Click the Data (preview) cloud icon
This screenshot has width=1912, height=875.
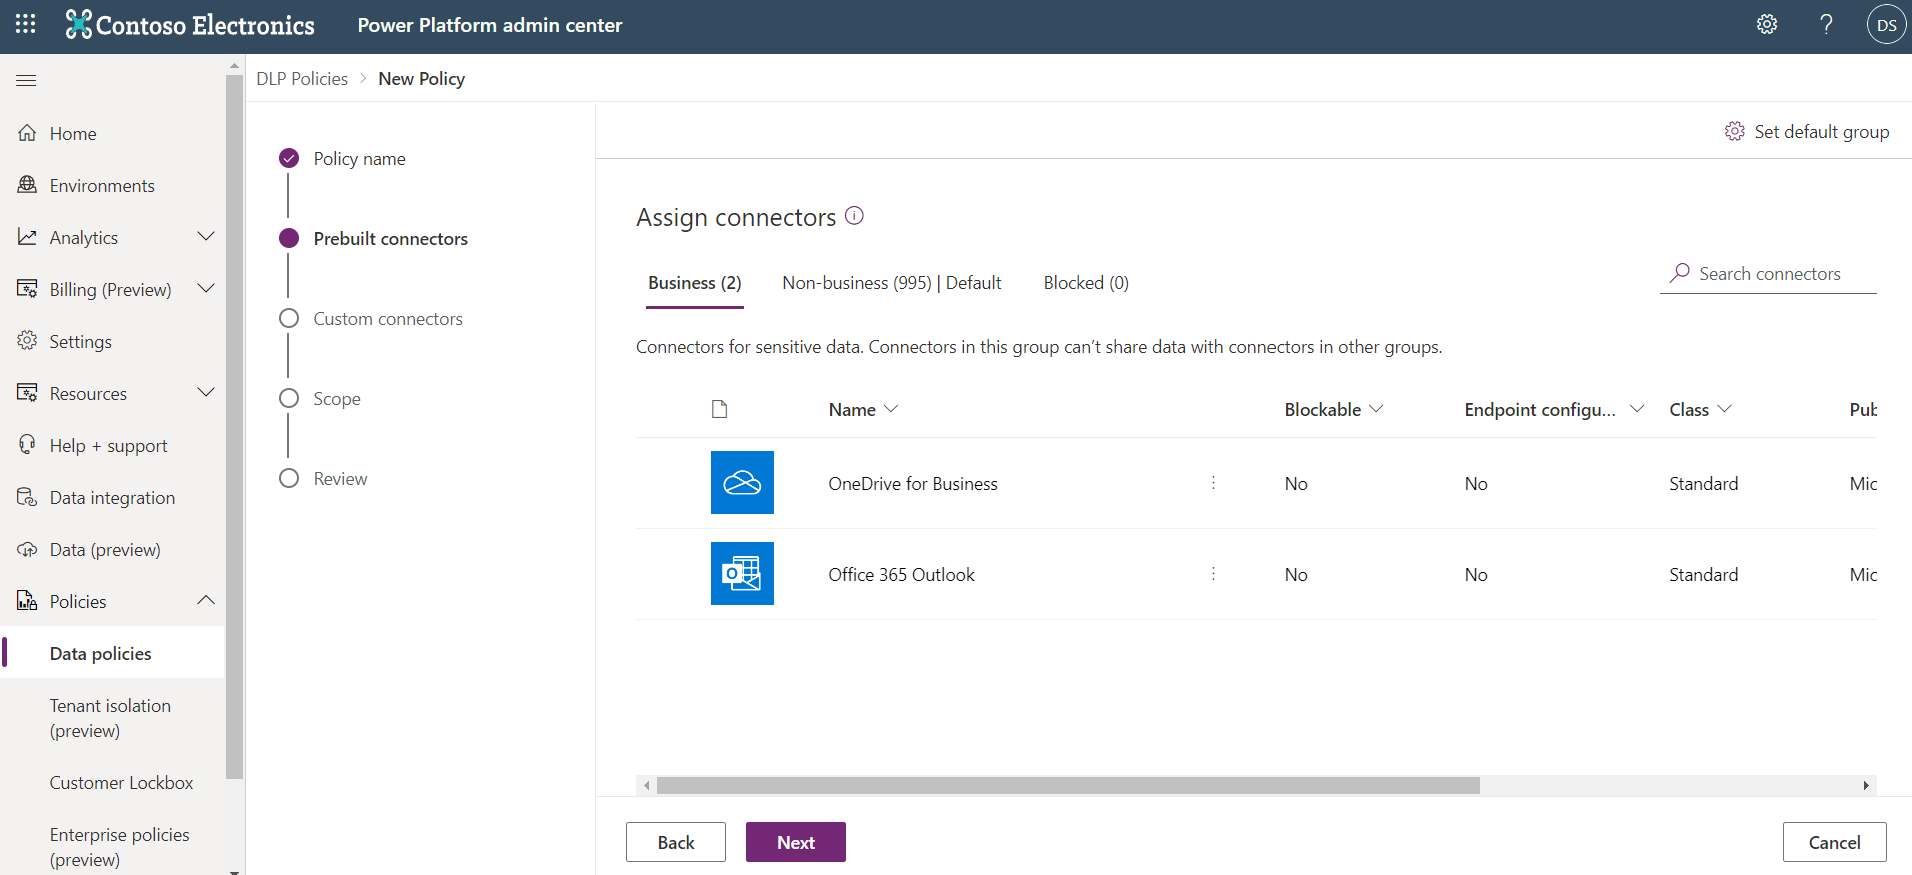click(x=27, y=549)
